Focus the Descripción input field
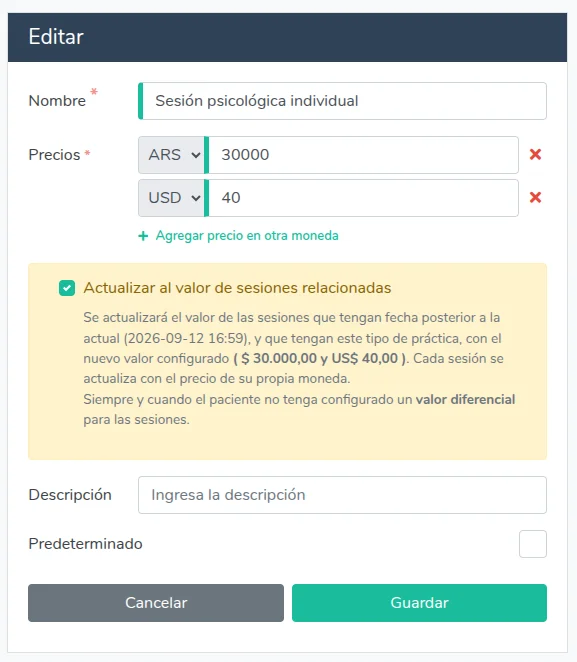577x662 pixels. (x=342, y=495)
